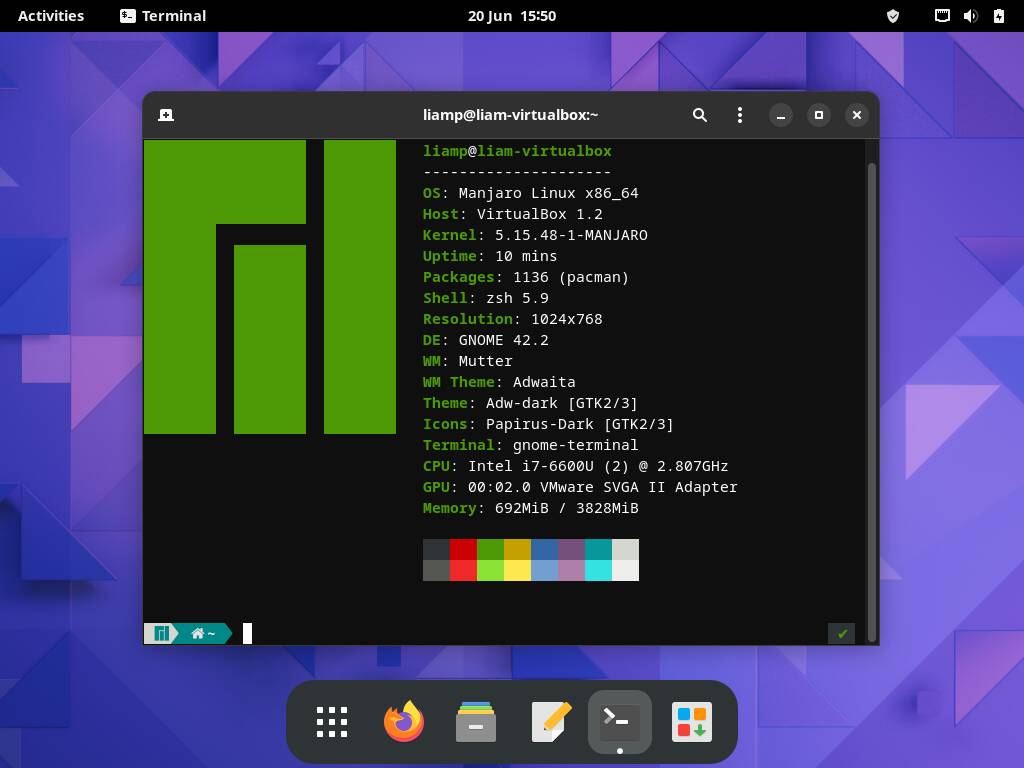This screenshot has height=768, width=1024.
Task: Click the Show Applications grid icon
Action: click(331, 721)
